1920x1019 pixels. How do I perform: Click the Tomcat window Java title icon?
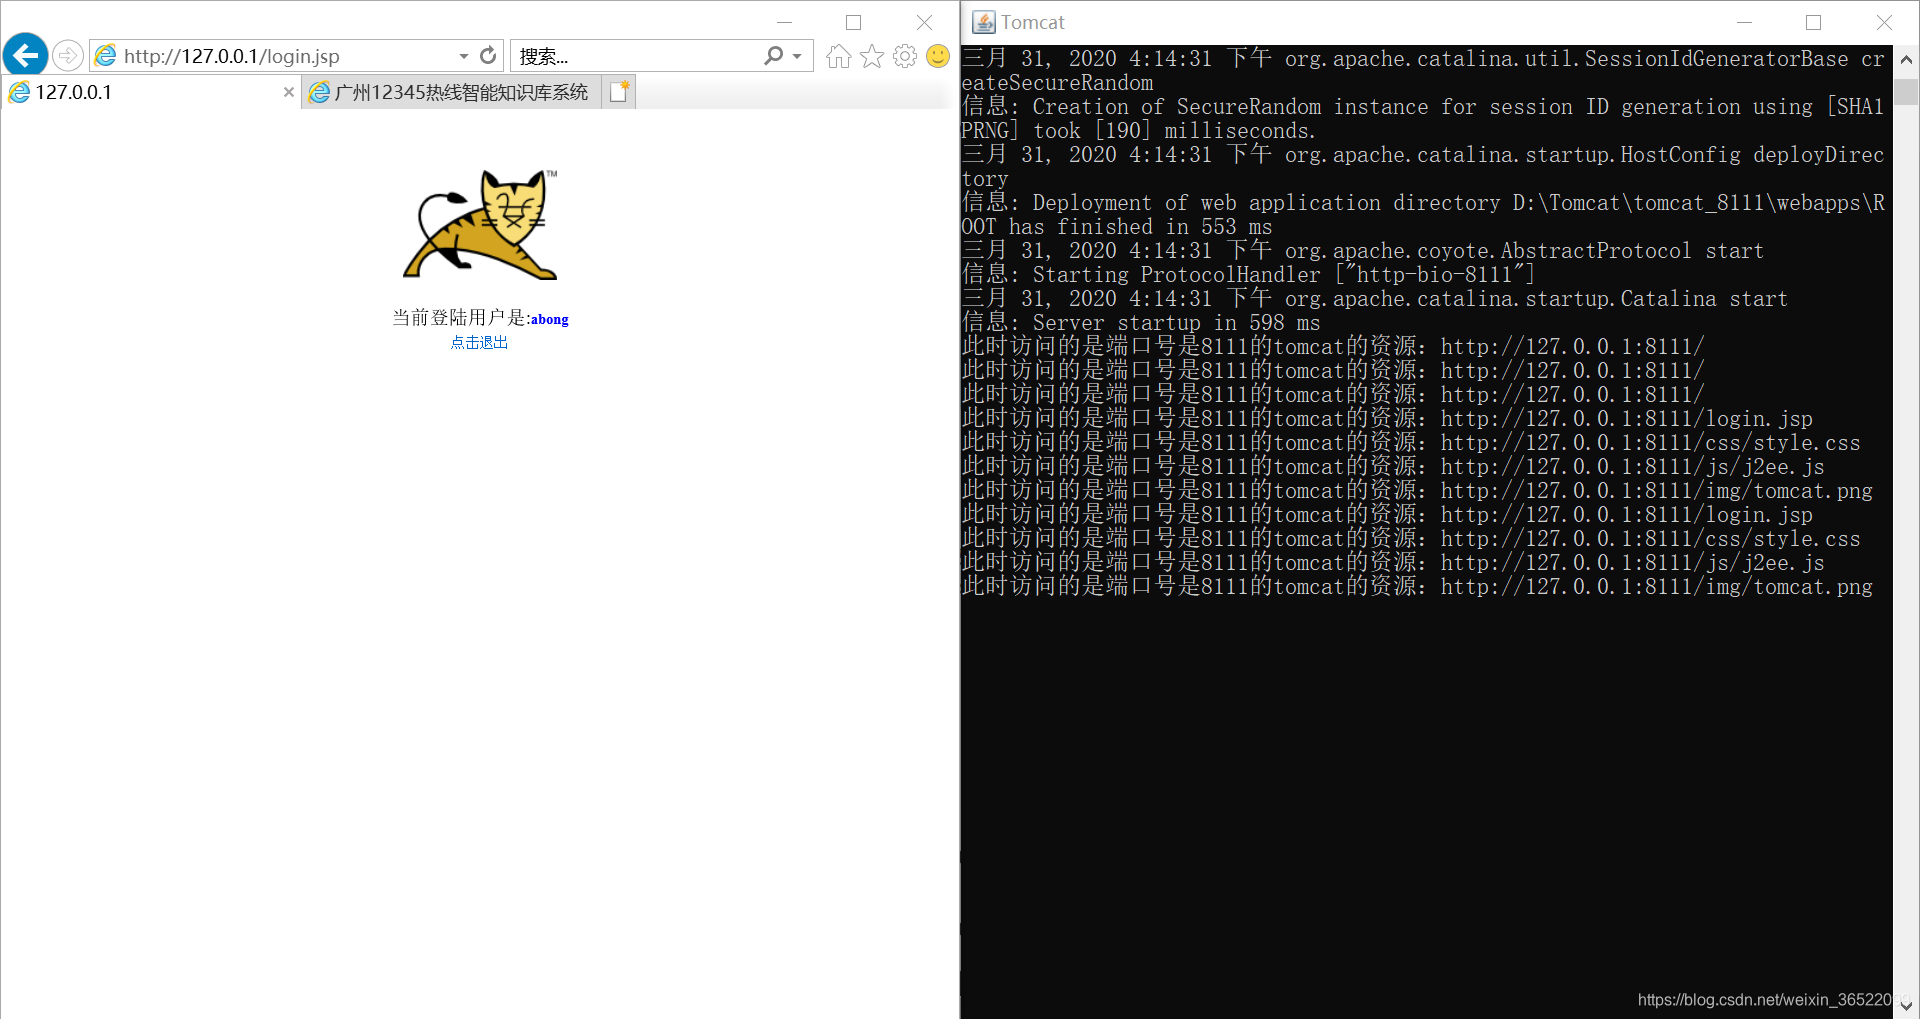984,22
